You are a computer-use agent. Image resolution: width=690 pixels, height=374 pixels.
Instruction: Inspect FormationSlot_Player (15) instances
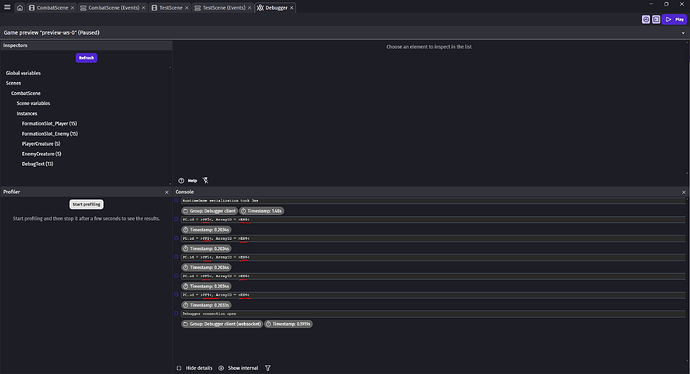coord(49,124)
